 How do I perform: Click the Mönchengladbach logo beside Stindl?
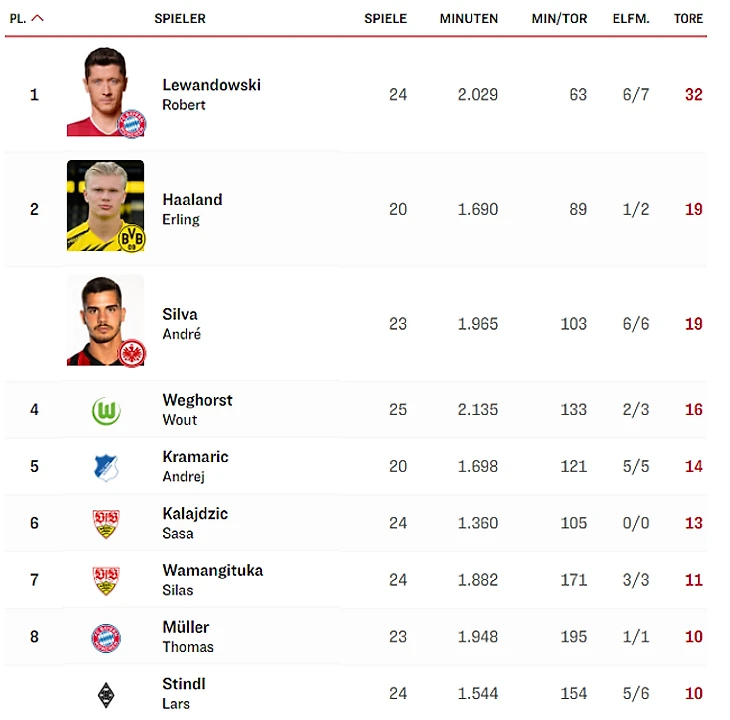(105, 694)
